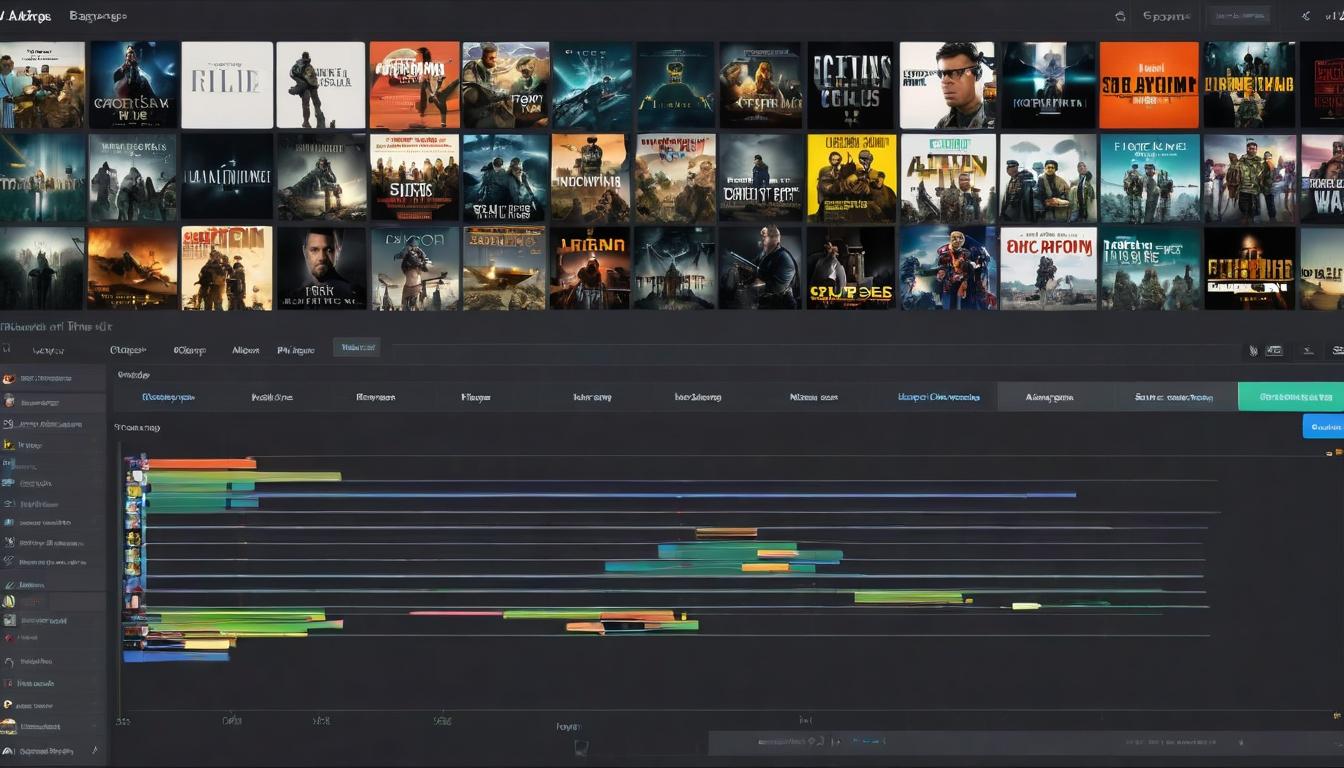Image resolution: width=1344 pixels, height=768 pixels.
Task: Select the fiery explosion poster in the bottom row
Action: pyautogui.click(x=132, y=268)
